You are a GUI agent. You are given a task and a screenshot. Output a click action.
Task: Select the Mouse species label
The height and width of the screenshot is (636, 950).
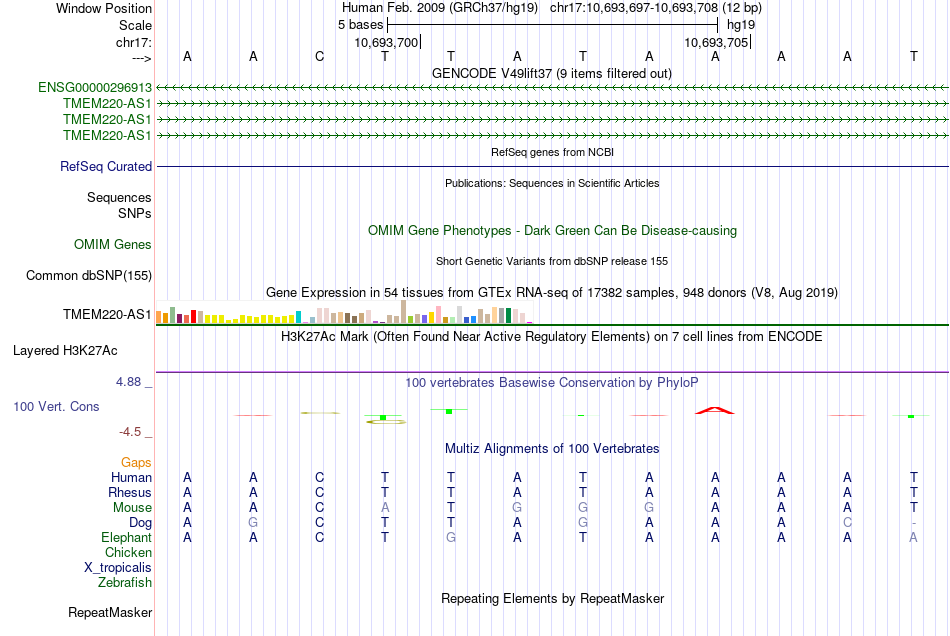coord(132,508)
